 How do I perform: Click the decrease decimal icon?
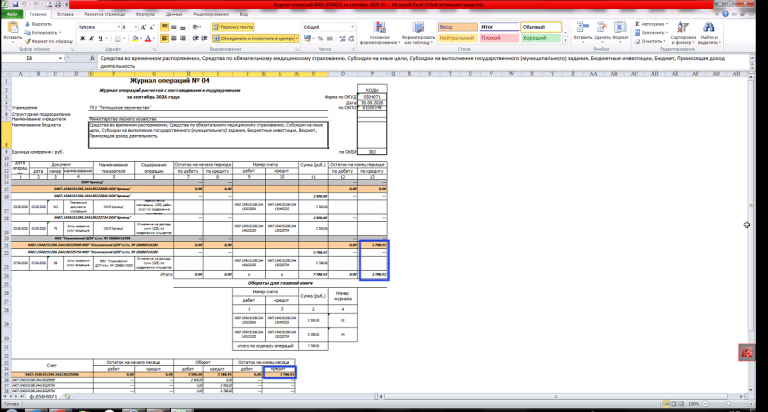351,38
